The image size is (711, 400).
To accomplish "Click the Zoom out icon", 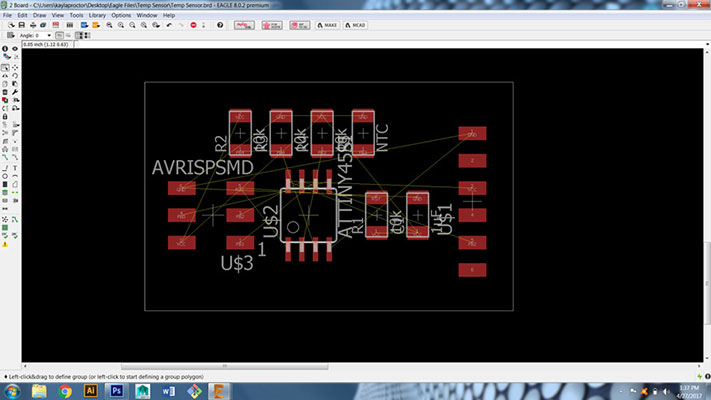I will 132,25.
